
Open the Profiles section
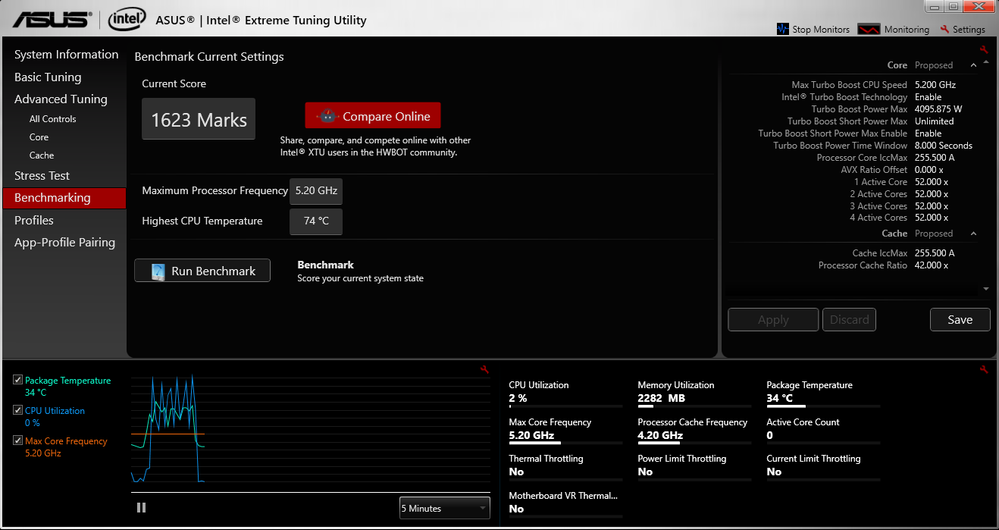[x=34, y=220]
